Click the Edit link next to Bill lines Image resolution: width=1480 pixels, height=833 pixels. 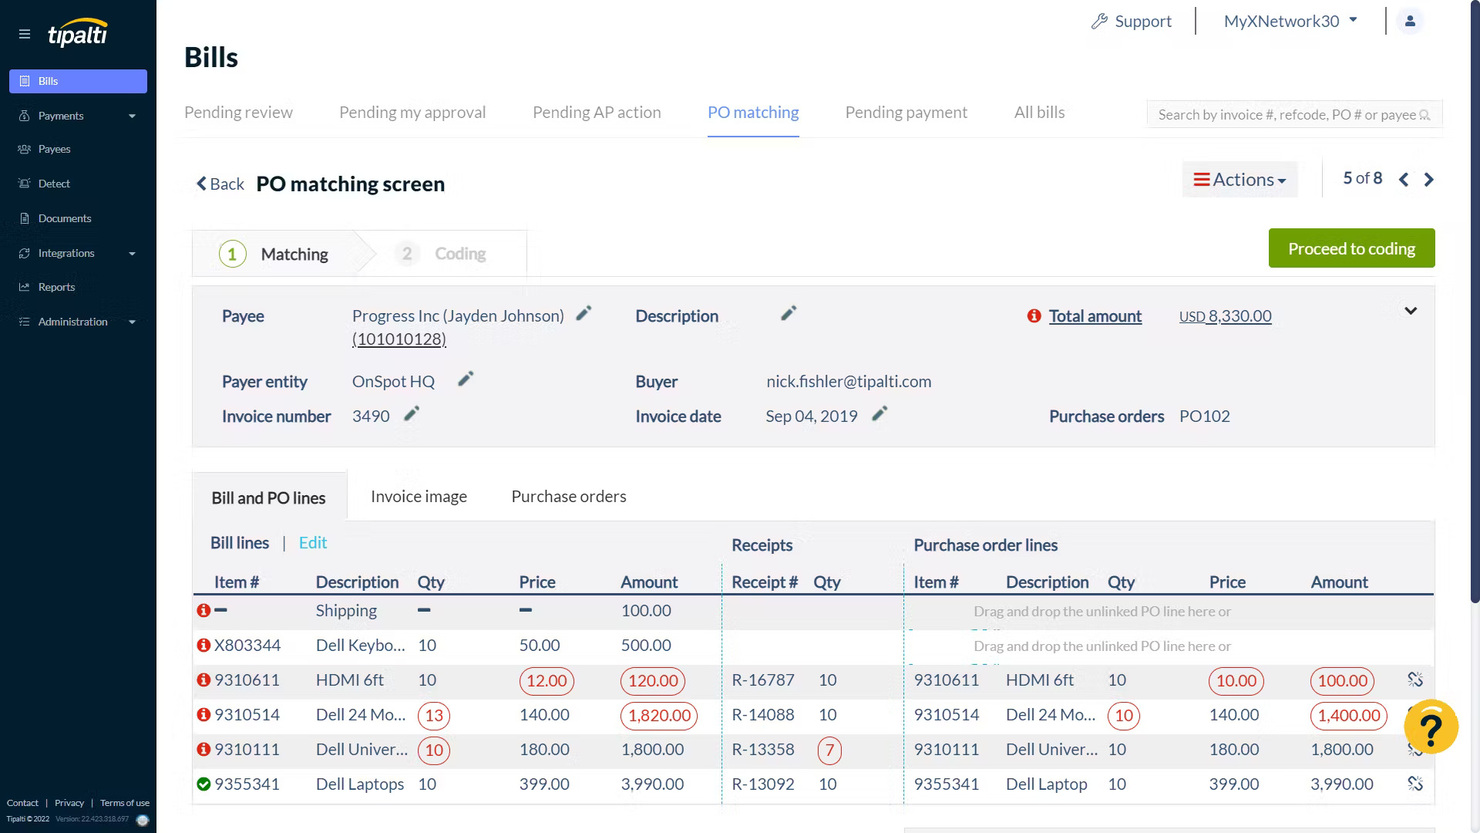pyautogui.click(x=312, y=543)
